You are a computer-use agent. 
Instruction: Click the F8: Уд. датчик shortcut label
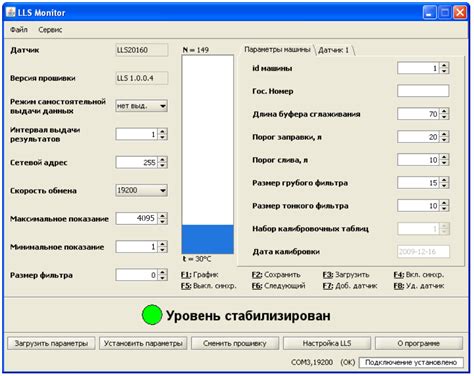pyautogui.click(x=419, y=286)
